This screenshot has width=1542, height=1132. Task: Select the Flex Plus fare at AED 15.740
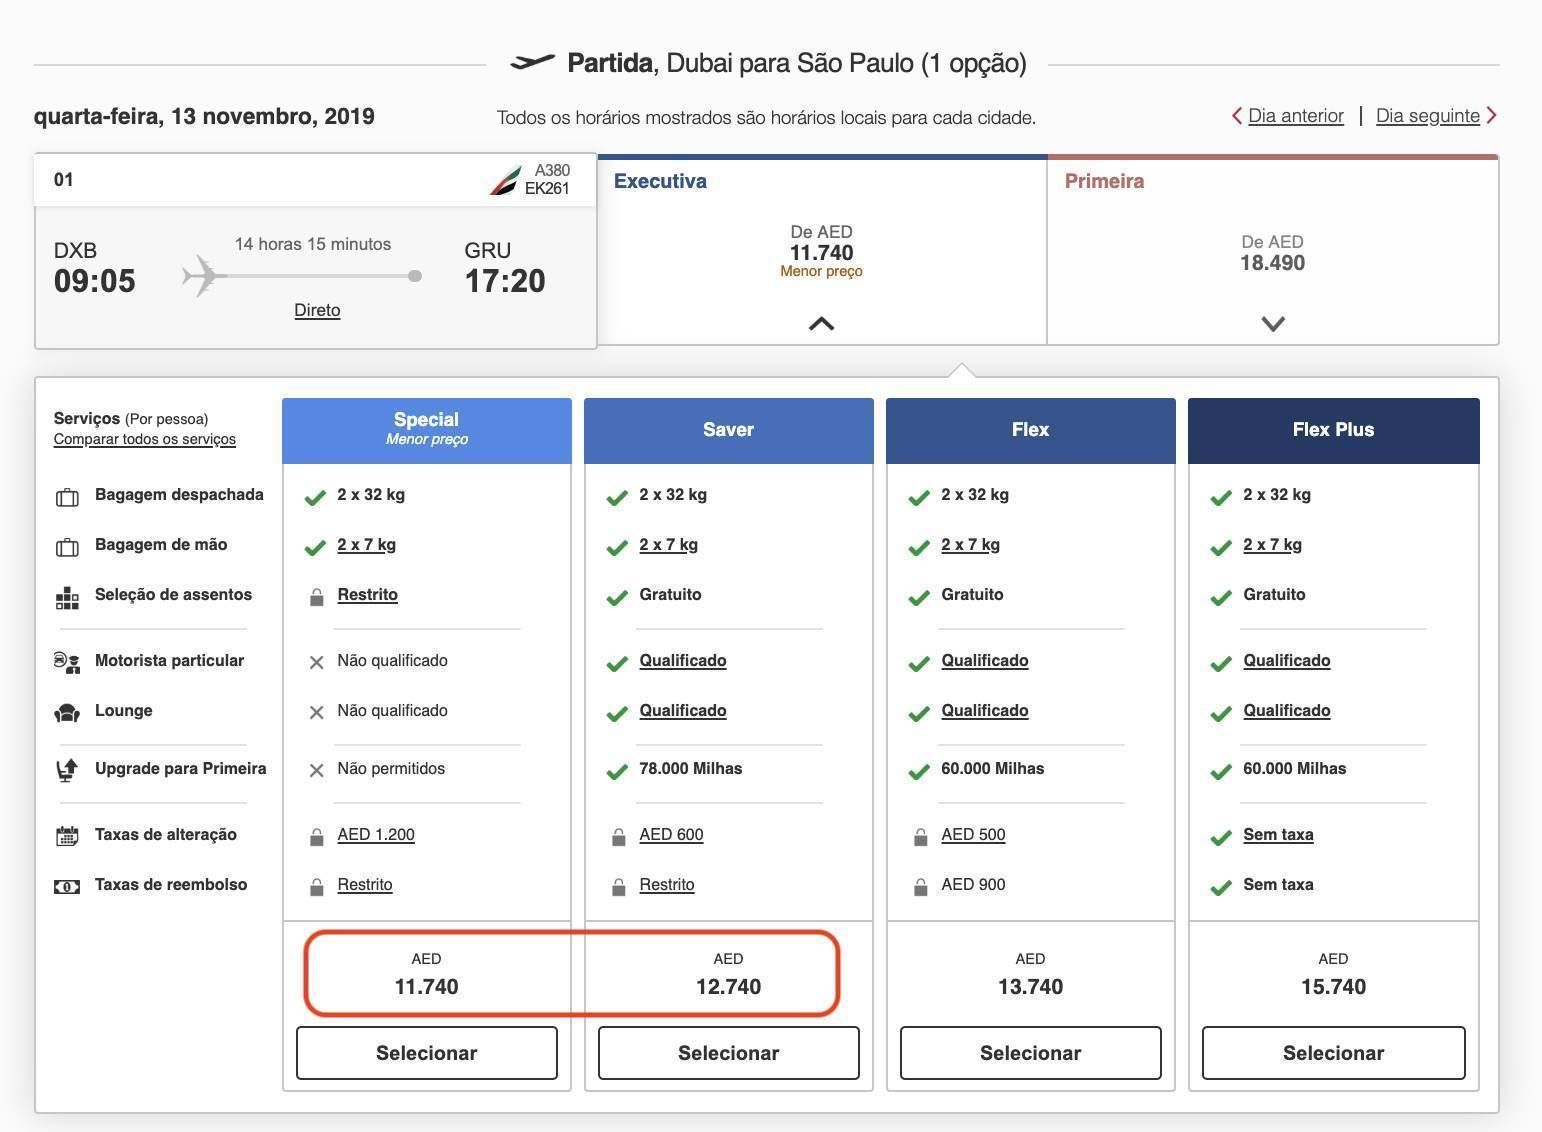pyautogui.click(x=1333, y=1053)
